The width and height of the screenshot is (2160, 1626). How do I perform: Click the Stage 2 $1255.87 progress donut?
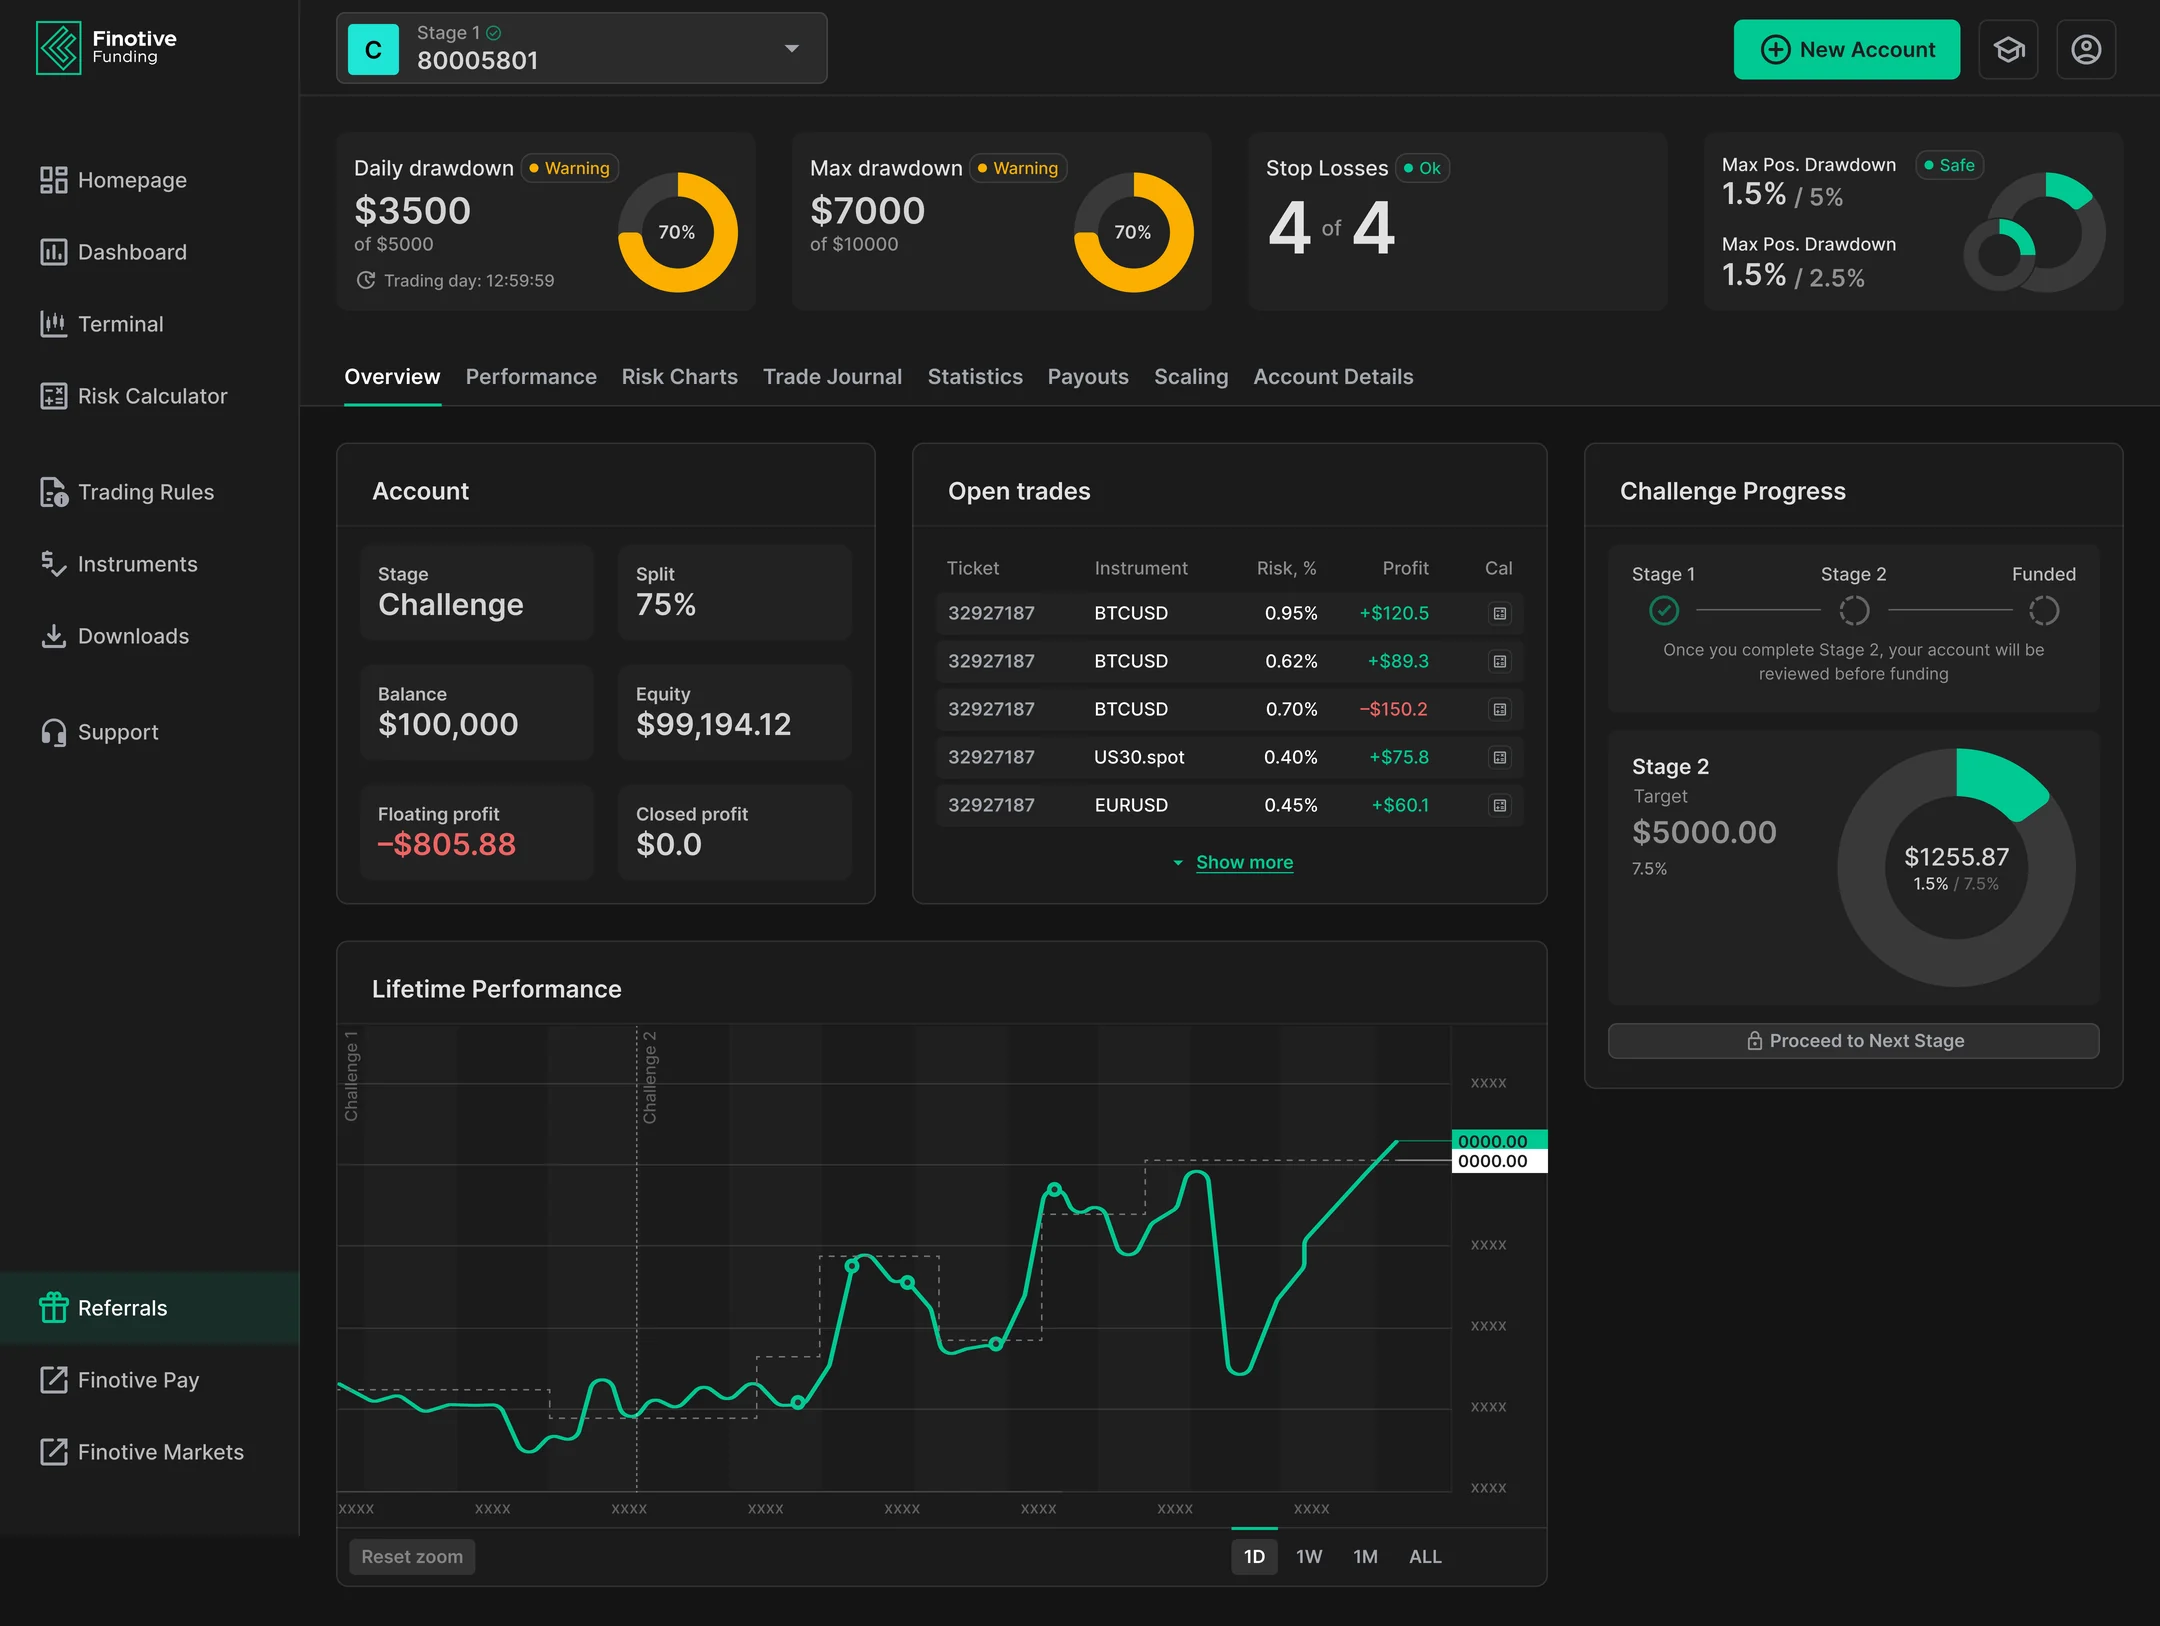(x=1956, y=867)
